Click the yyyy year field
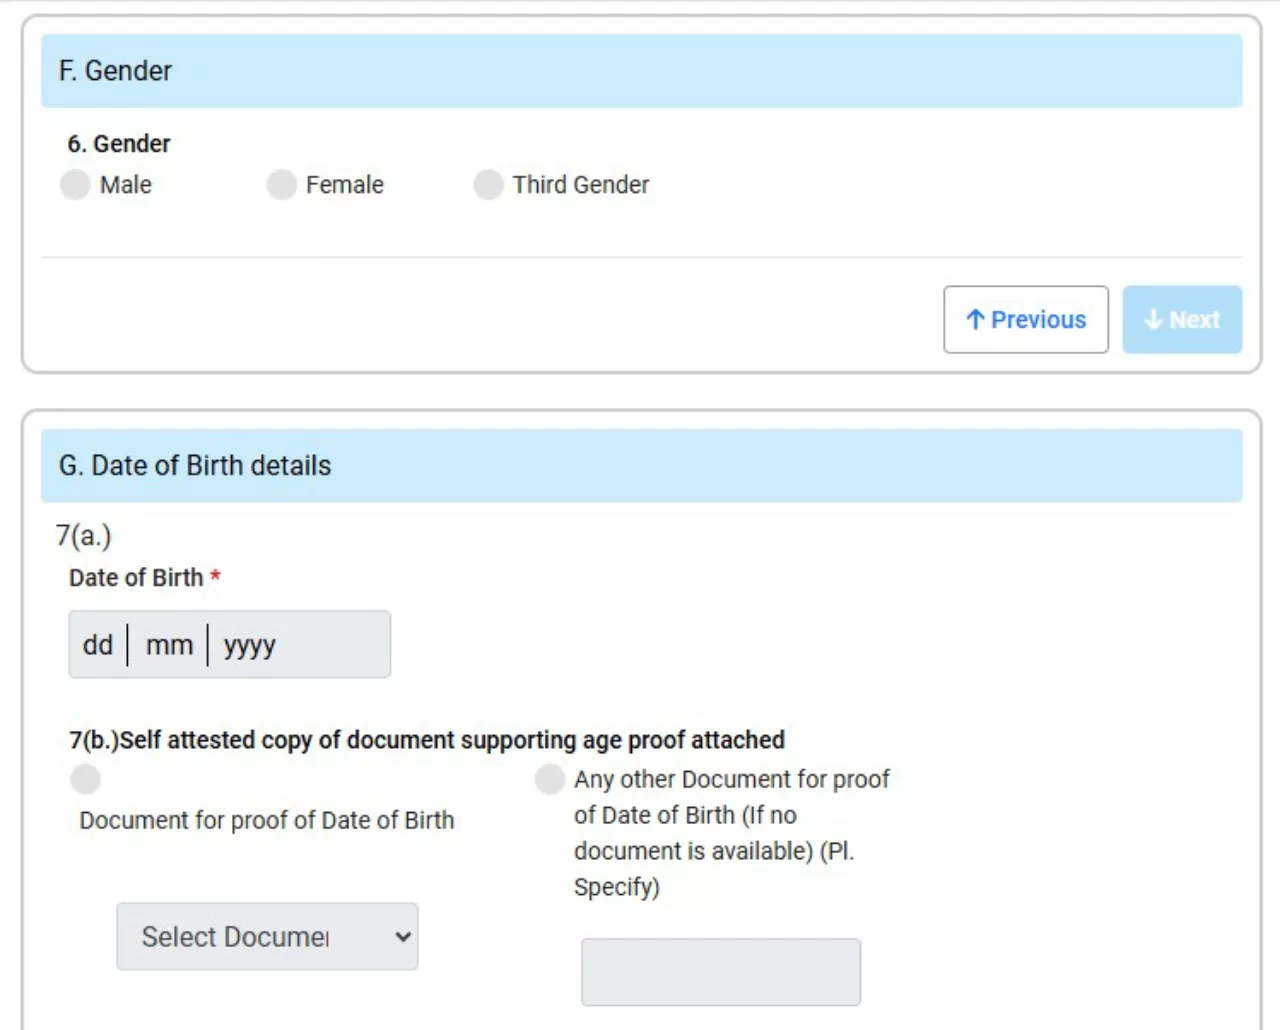 click(250, 645)
